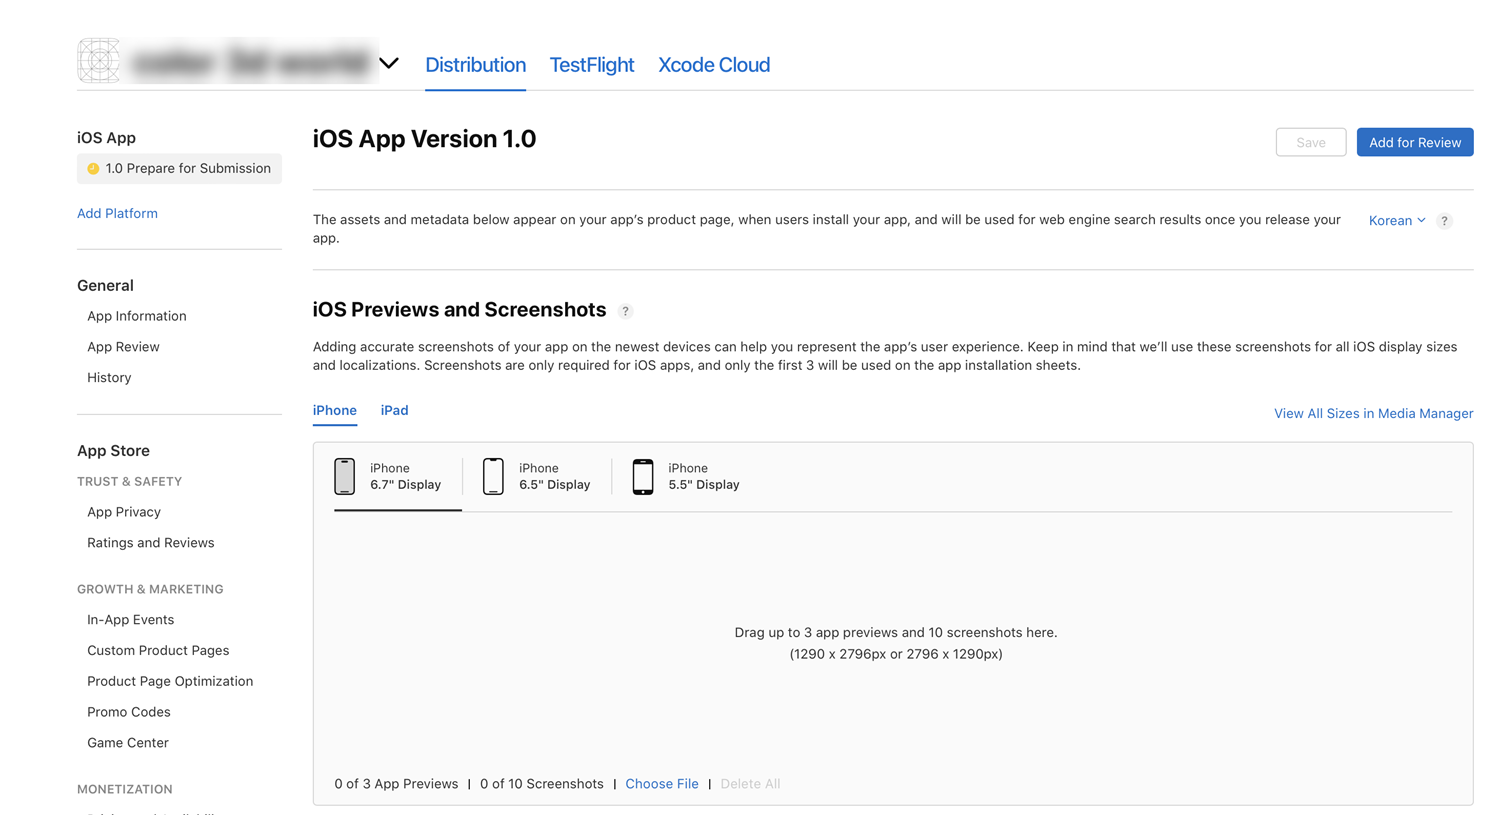
Task: Click the Add for Review button
Action: 1415,142
